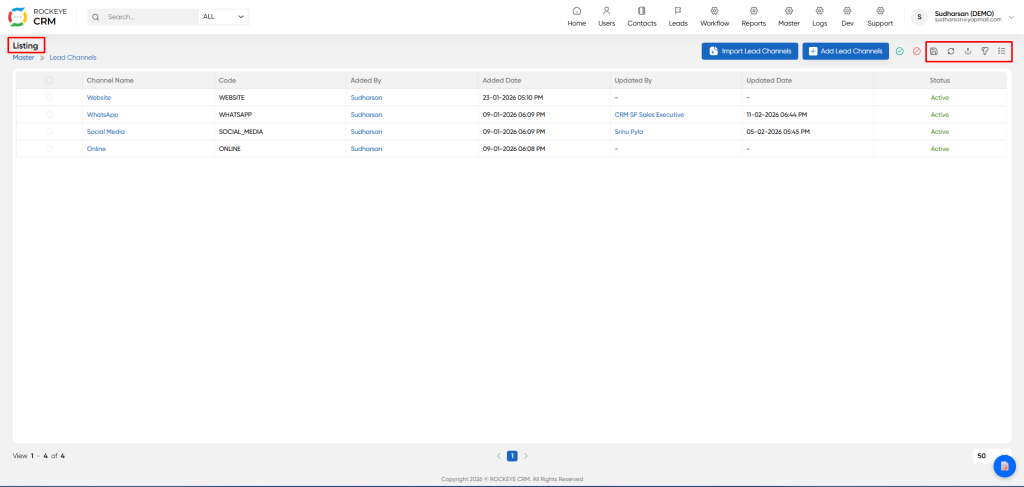Open the Workflow menu
The image size is (1024, 487).
point(714,17)
